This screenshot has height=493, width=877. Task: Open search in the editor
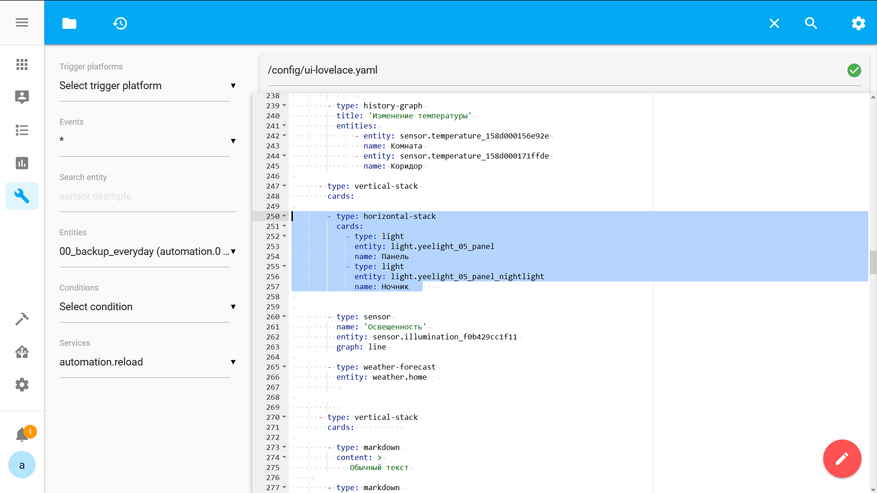click(811, 23)
